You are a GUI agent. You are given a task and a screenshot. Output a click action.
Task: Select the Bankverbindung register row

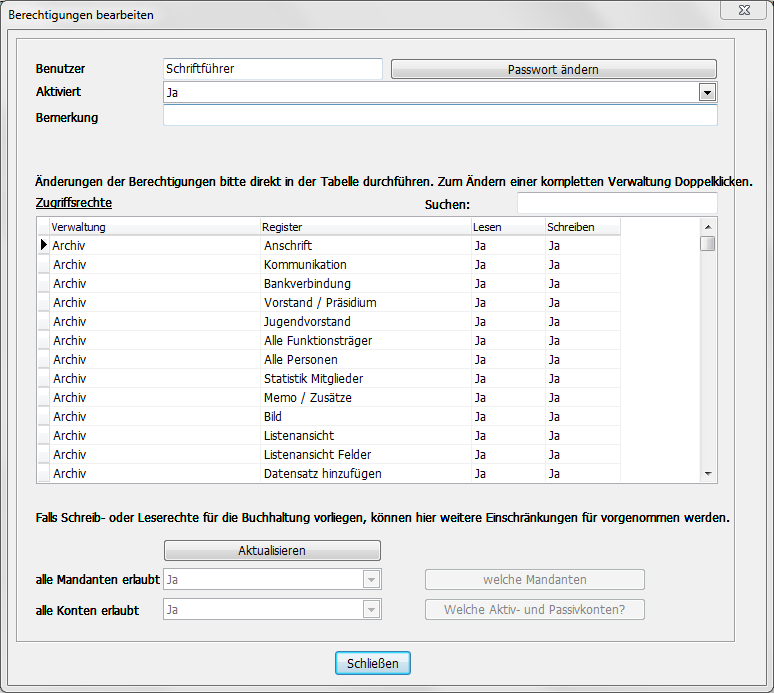pyautogui.click(x=307, y=284)
